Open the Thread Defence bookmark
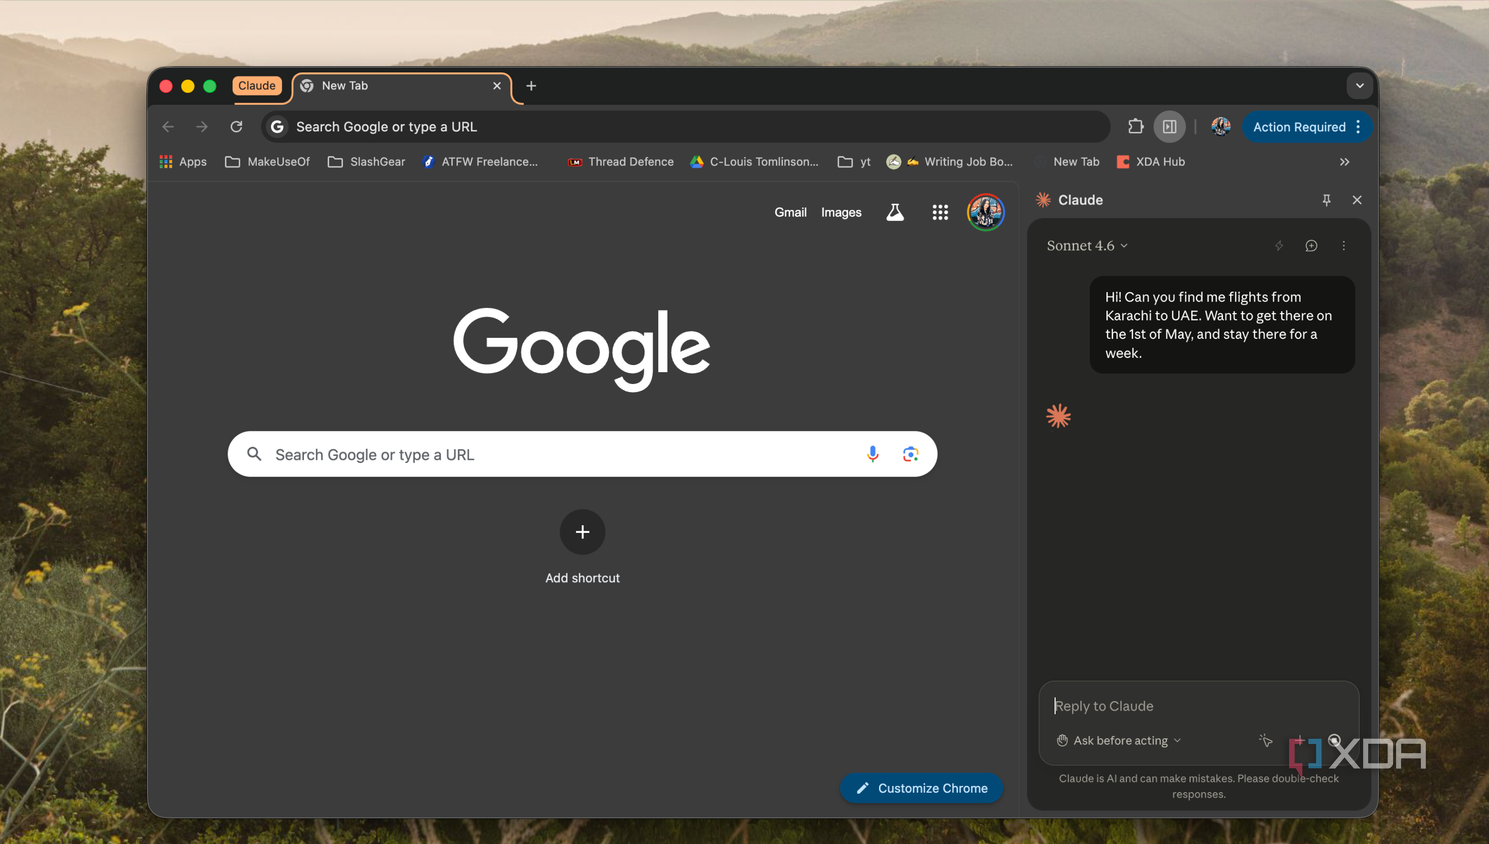 coord(621,162)
